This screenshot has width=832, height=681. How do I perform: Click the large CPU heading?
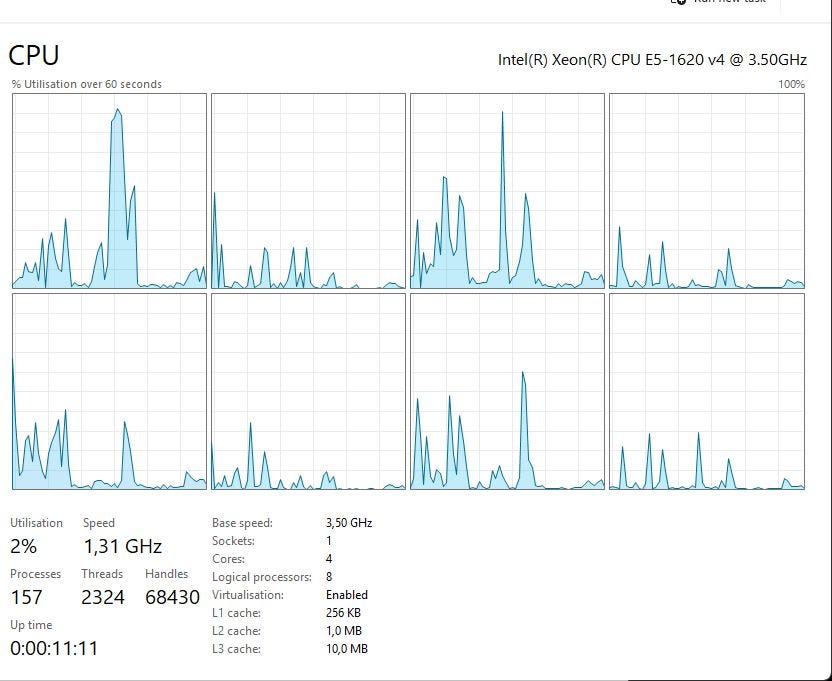pos(34,55)
